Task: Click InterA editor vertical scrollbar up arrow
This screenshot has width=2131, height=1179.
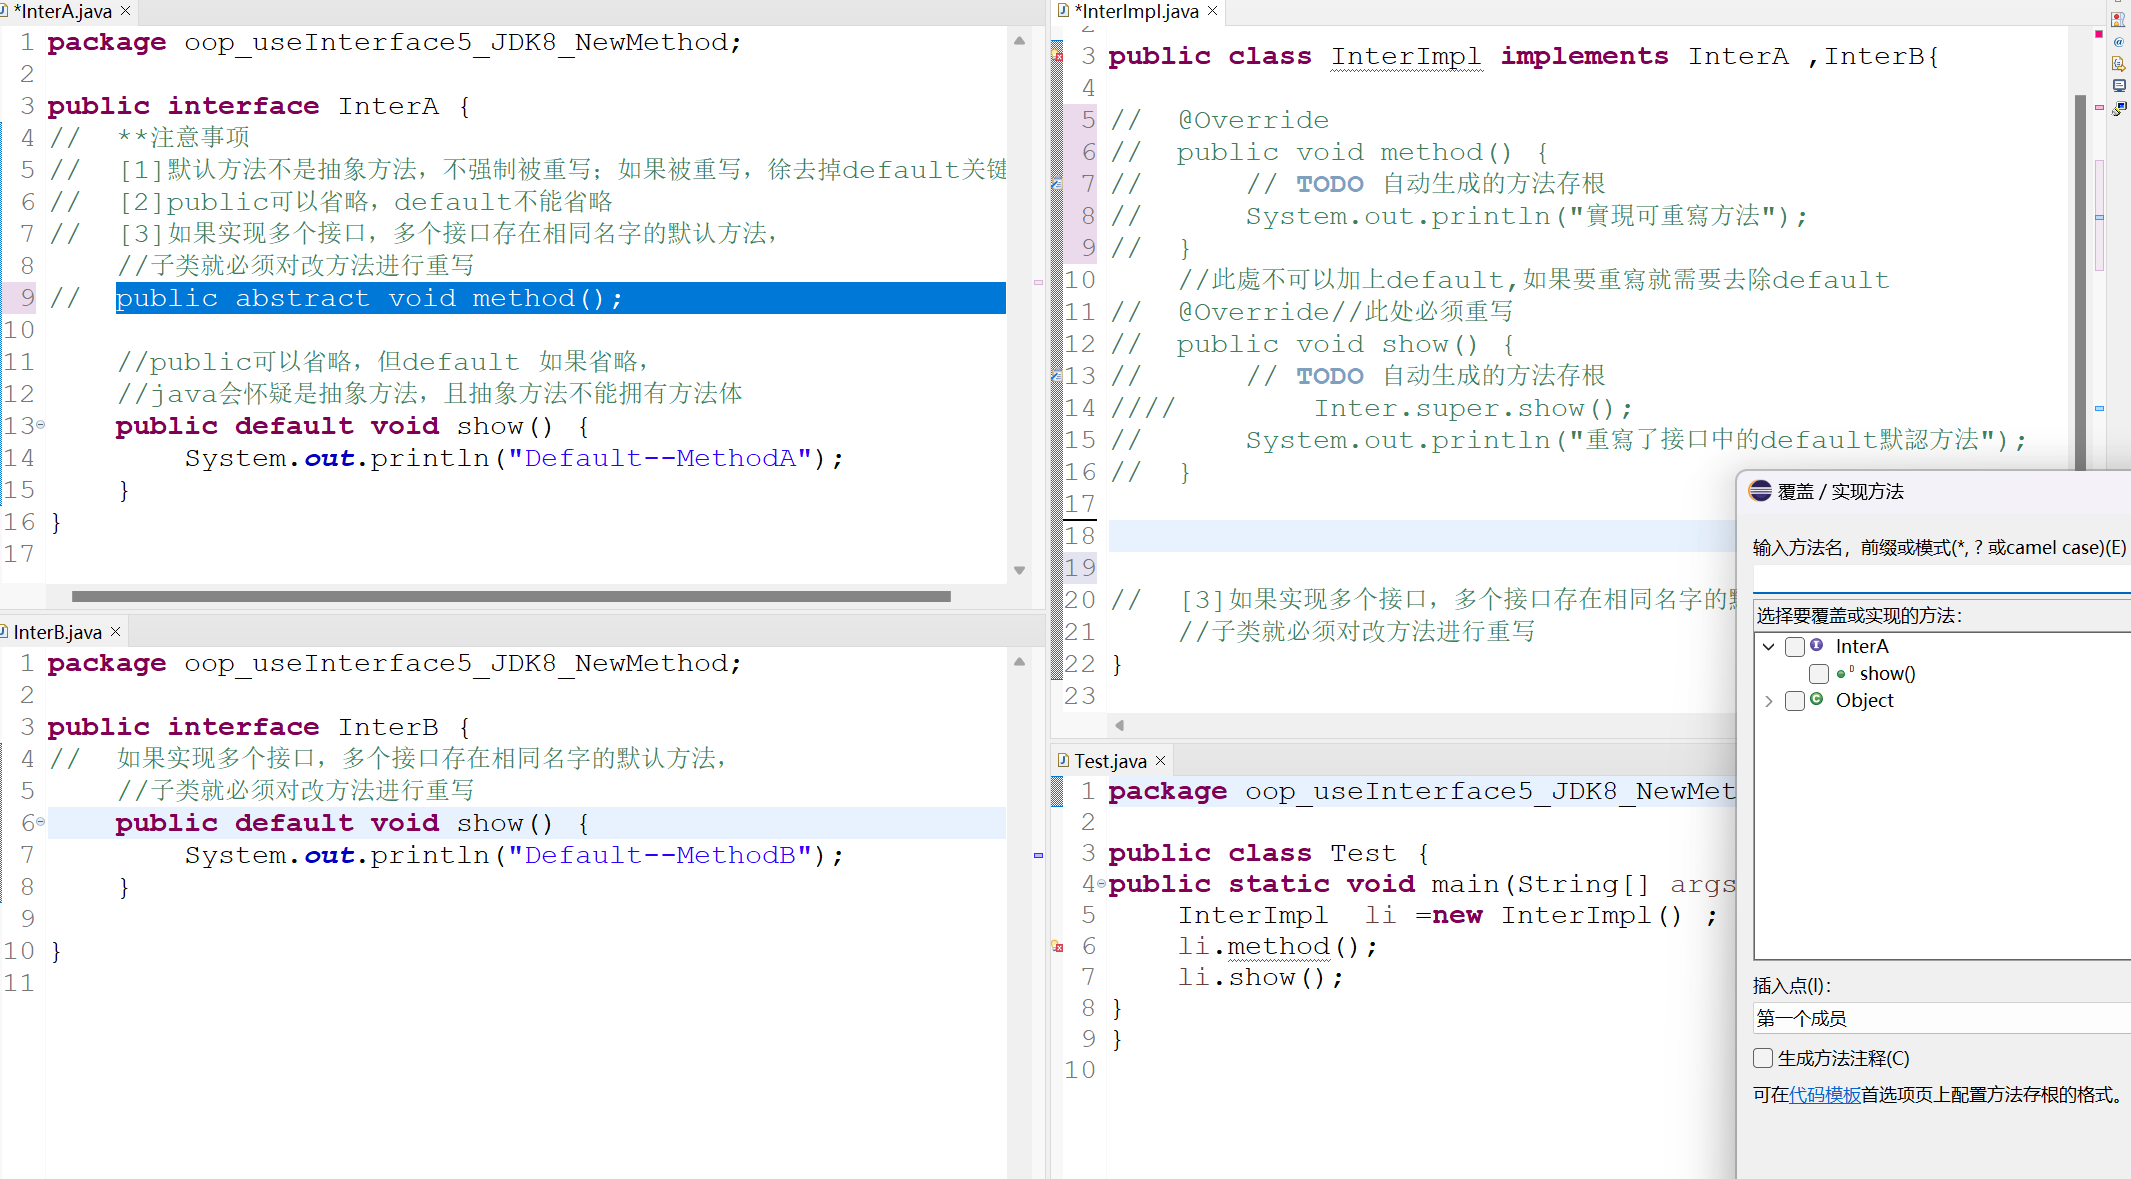Action: click(x=1019, y=41)
